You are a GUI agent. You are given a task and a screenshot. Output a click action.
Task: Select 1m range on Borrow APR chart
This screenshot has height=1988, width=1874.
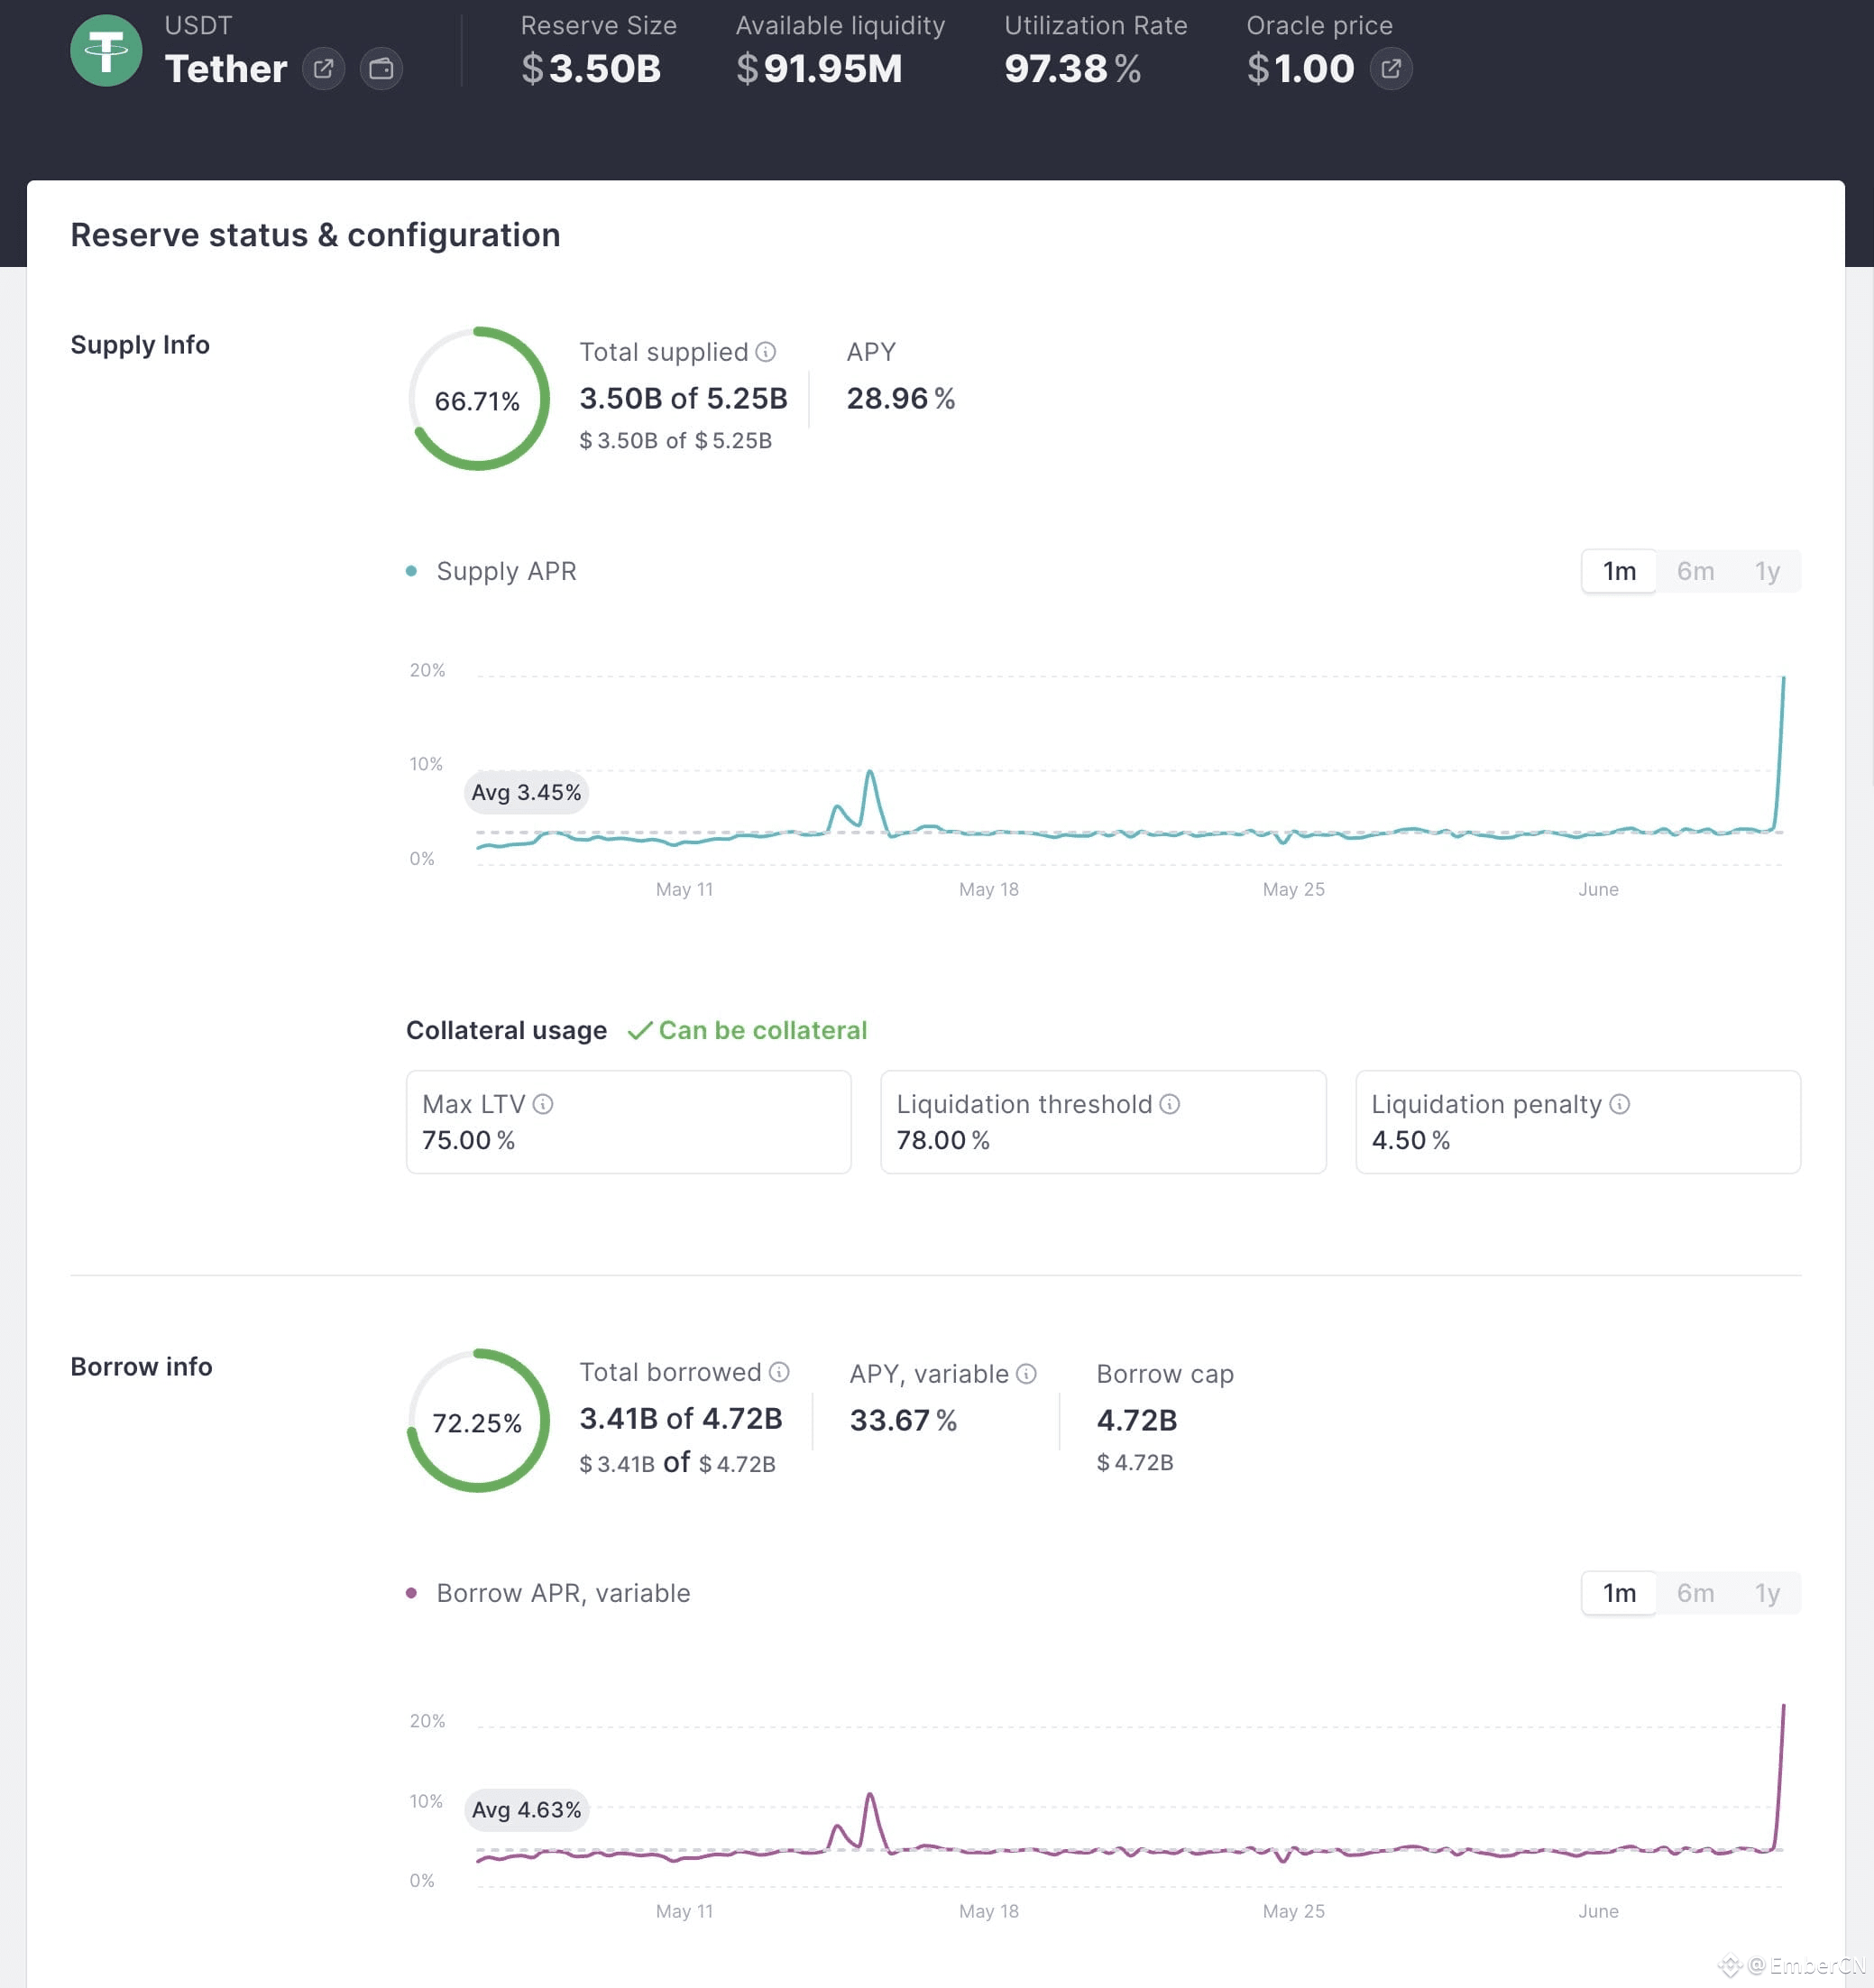(x=1619, y=1593)
